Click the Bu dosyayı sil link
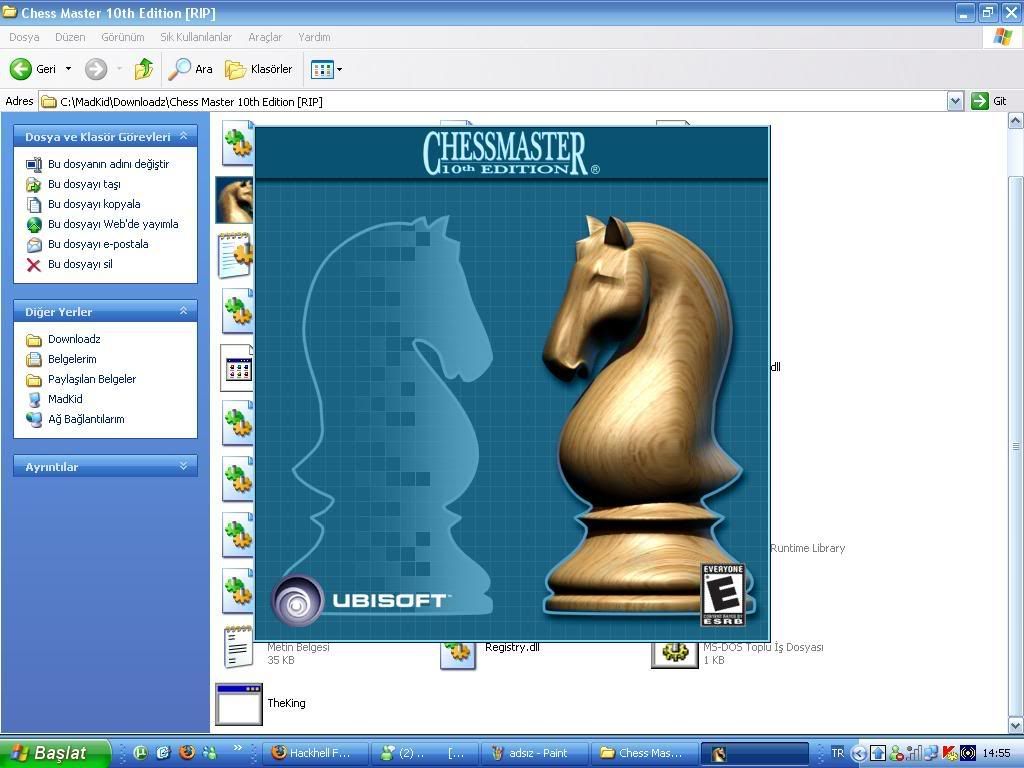Image resolution: width=1024 pixels, height=768 pixels. click(x=80, y=264)
